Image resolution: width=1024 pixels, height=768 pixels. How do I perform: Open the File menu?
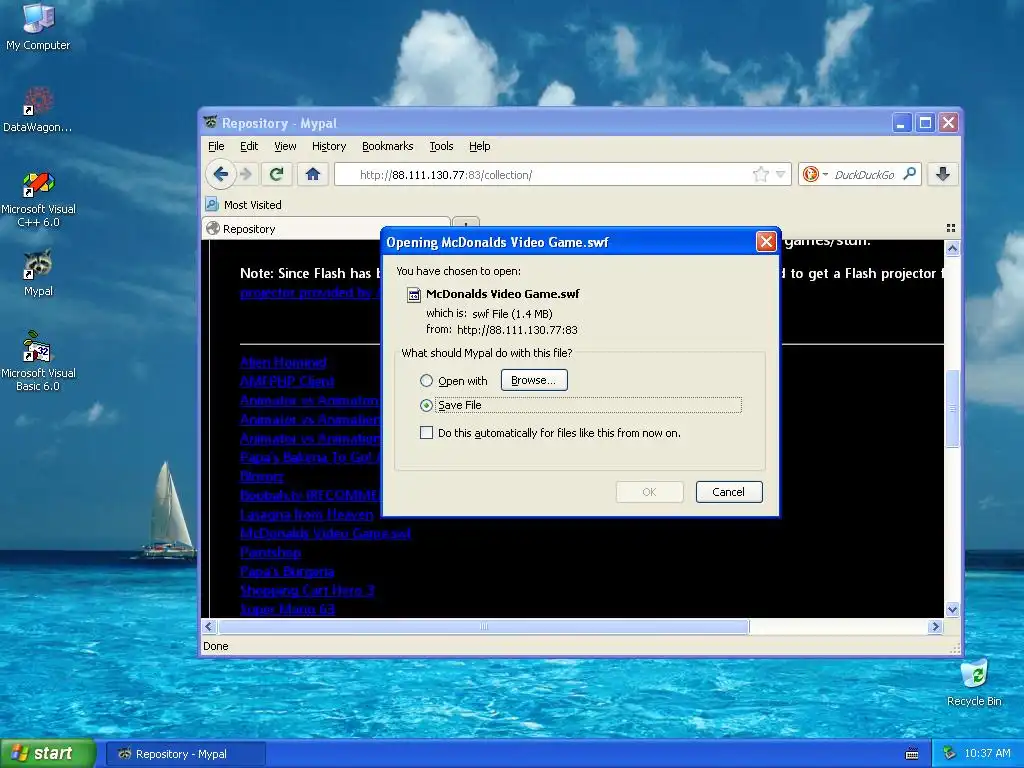[x=216, y=146]
